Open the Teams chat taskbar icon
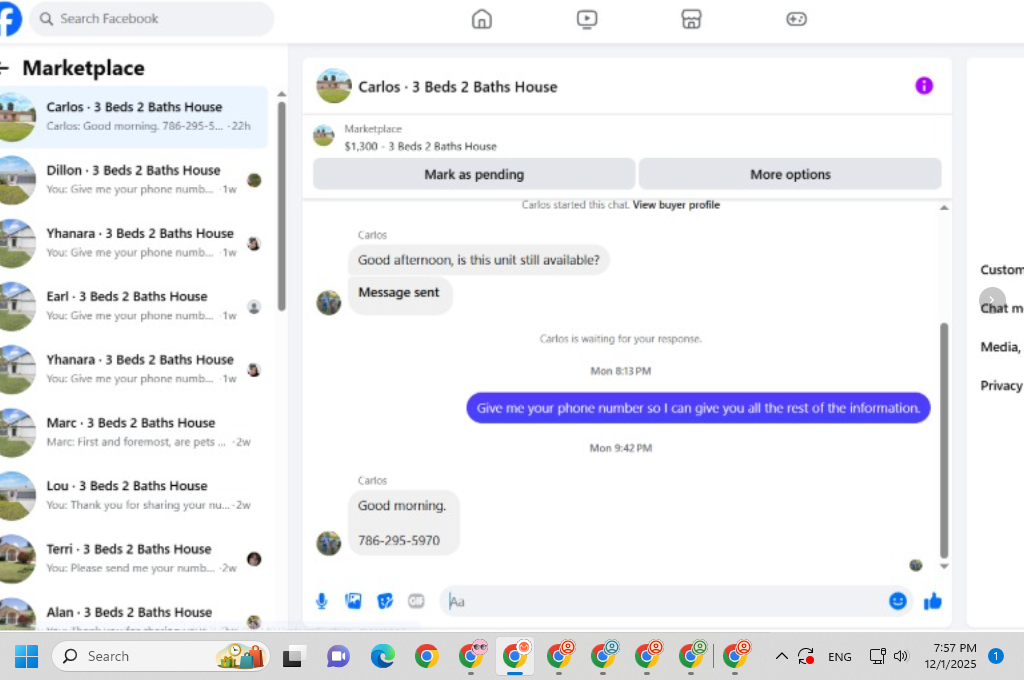The height and width of the screenshot is (680, 1024). 338,656
